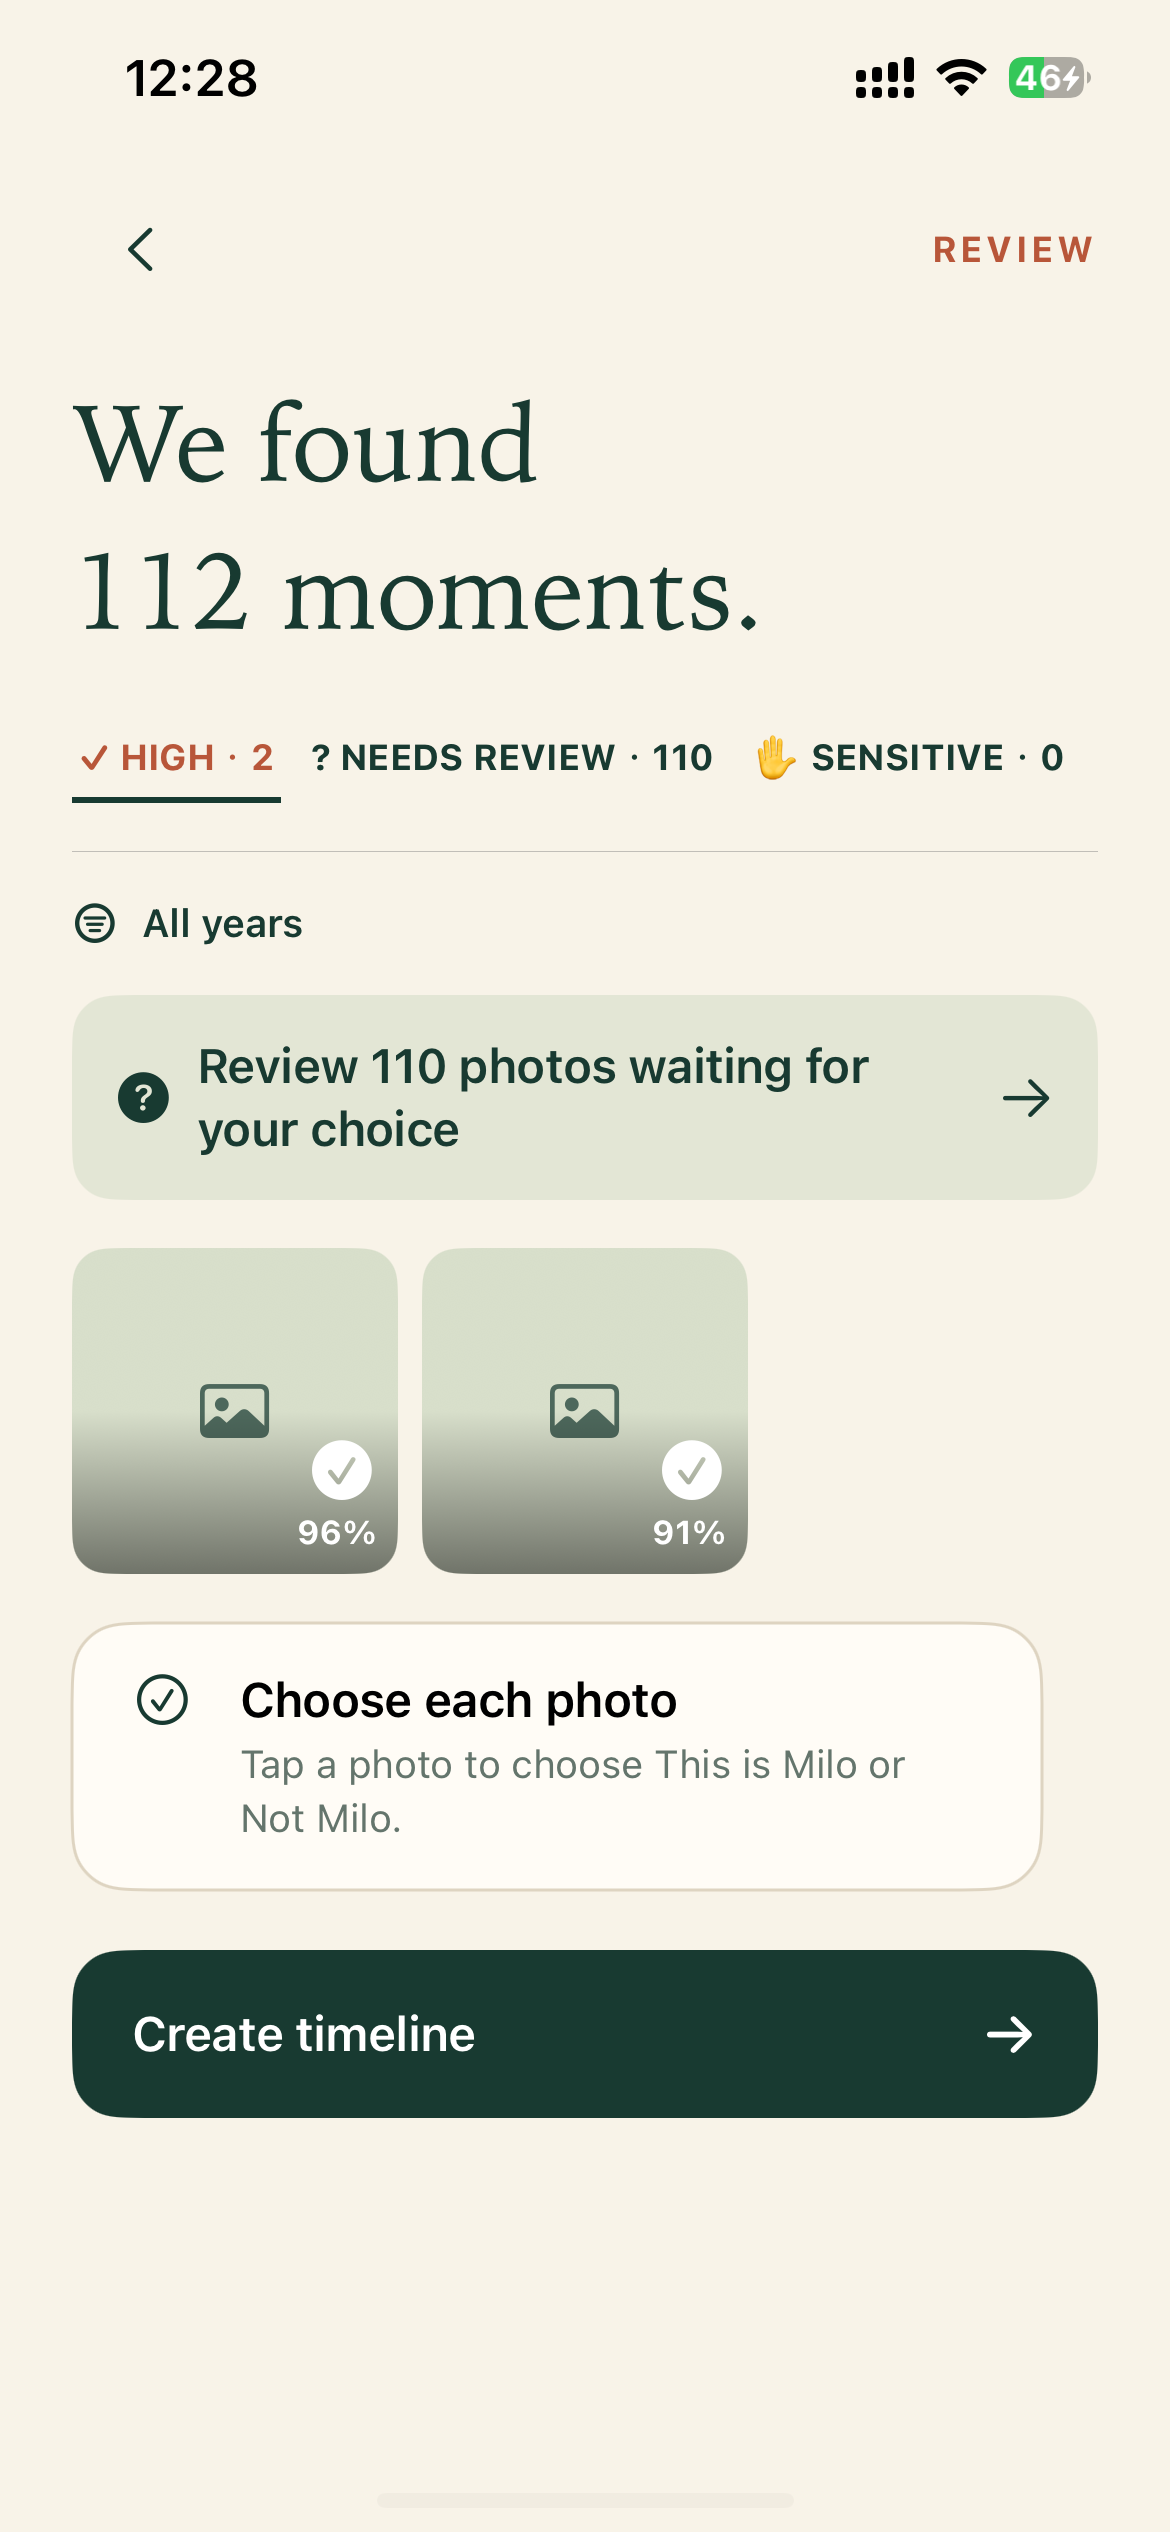
Task: Tap the REVIEW link at top right
Action: 1013,250
